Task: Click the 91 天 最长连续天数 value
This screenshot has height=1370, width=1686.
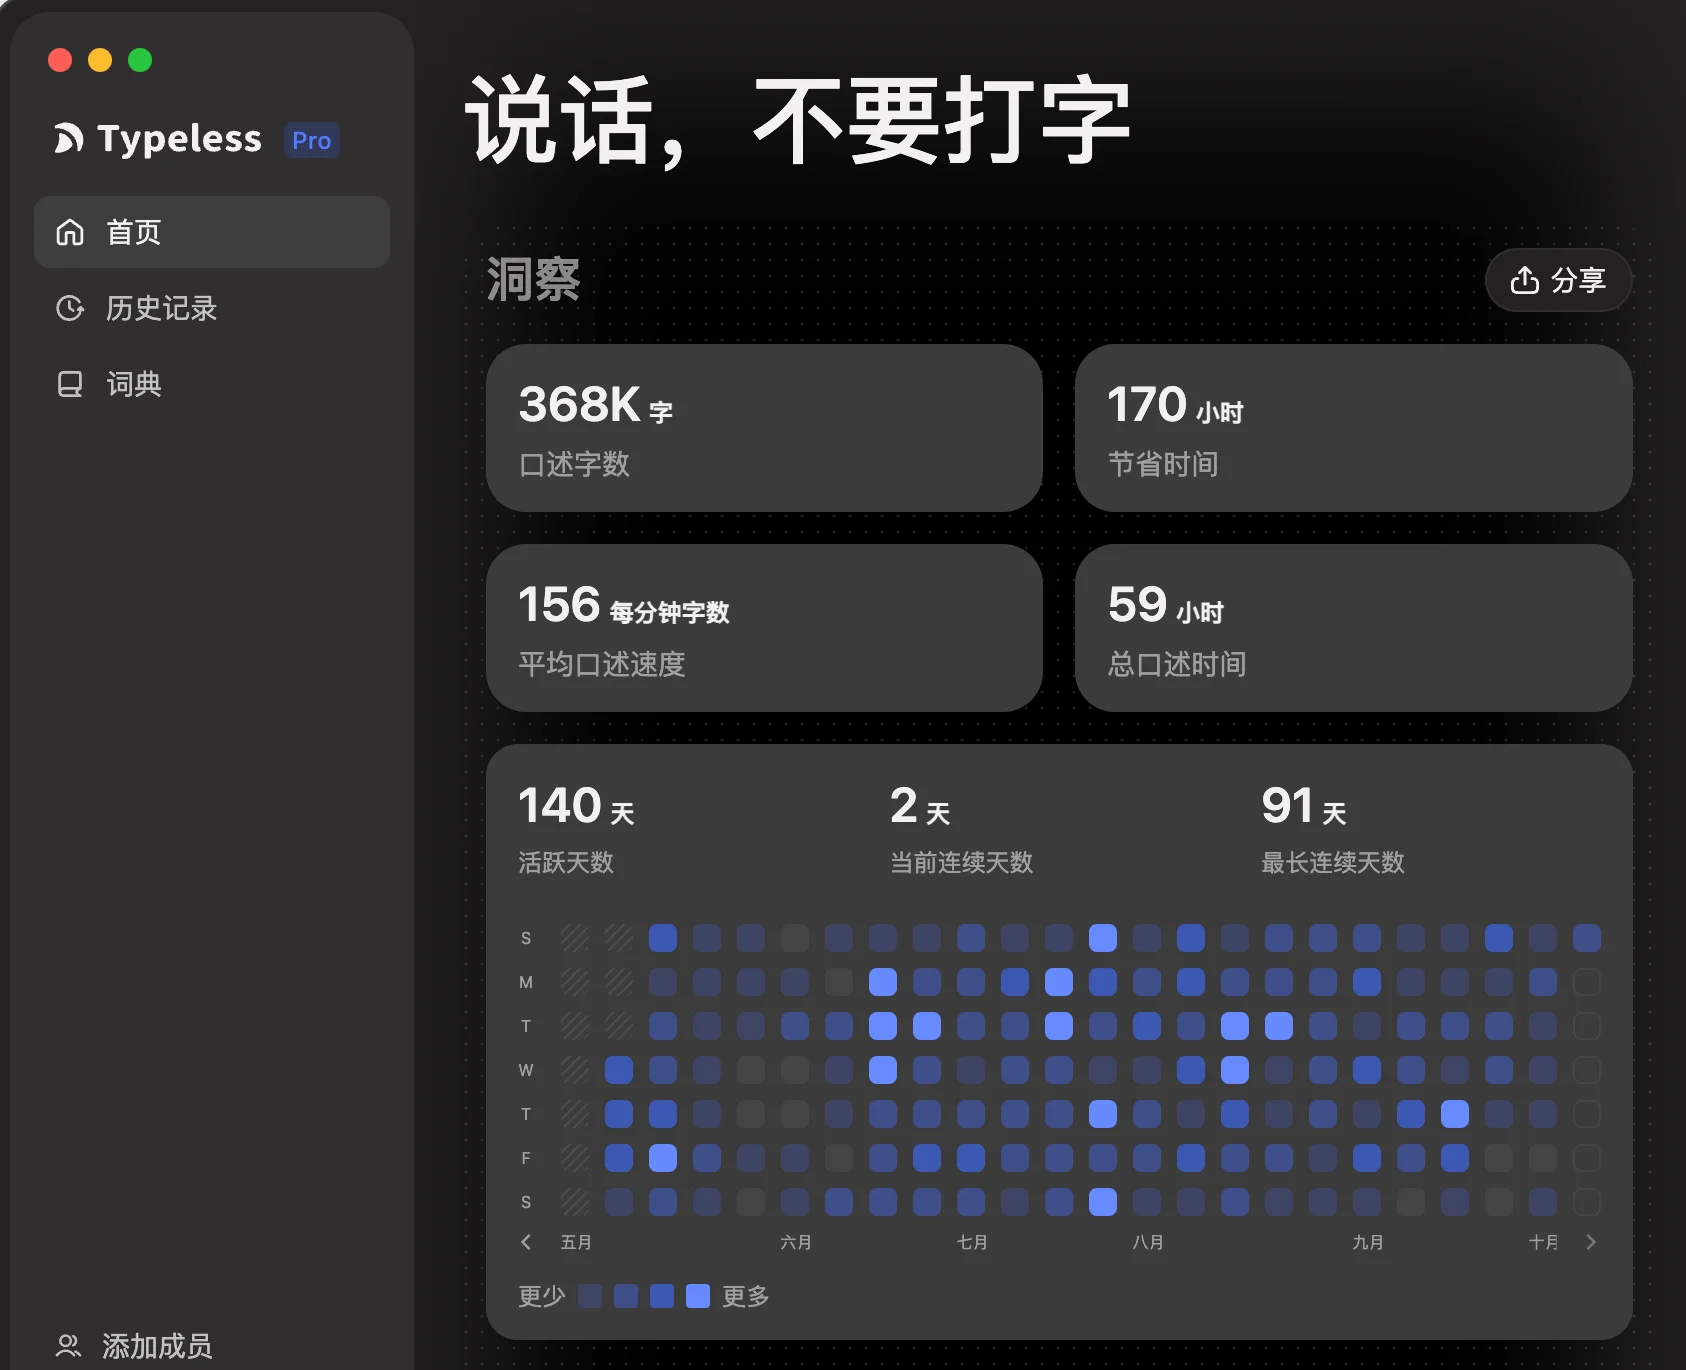Action: click(x=1304, y=806)
